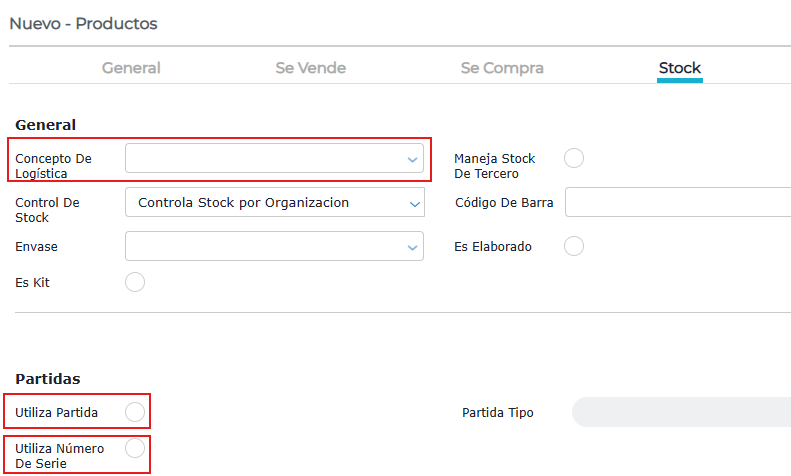Click the bold General section heading

45,125
